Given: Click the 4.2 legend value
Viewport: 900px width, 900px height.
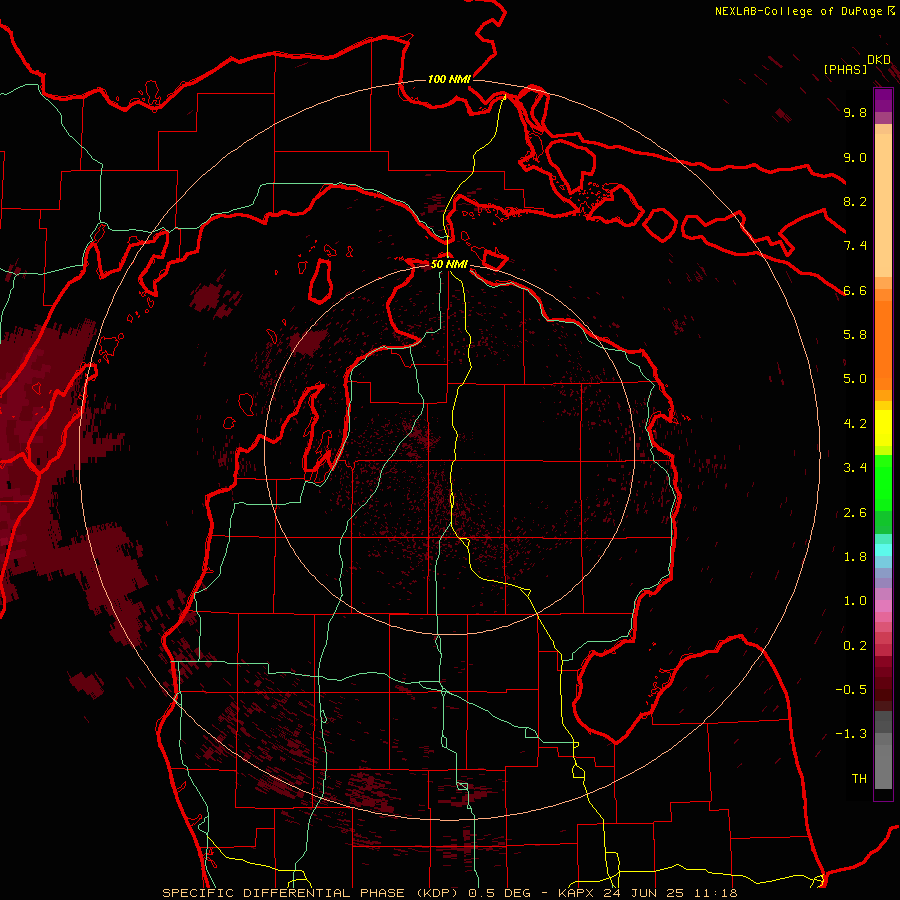Looking at the screenshot, I should pos(855,423).
